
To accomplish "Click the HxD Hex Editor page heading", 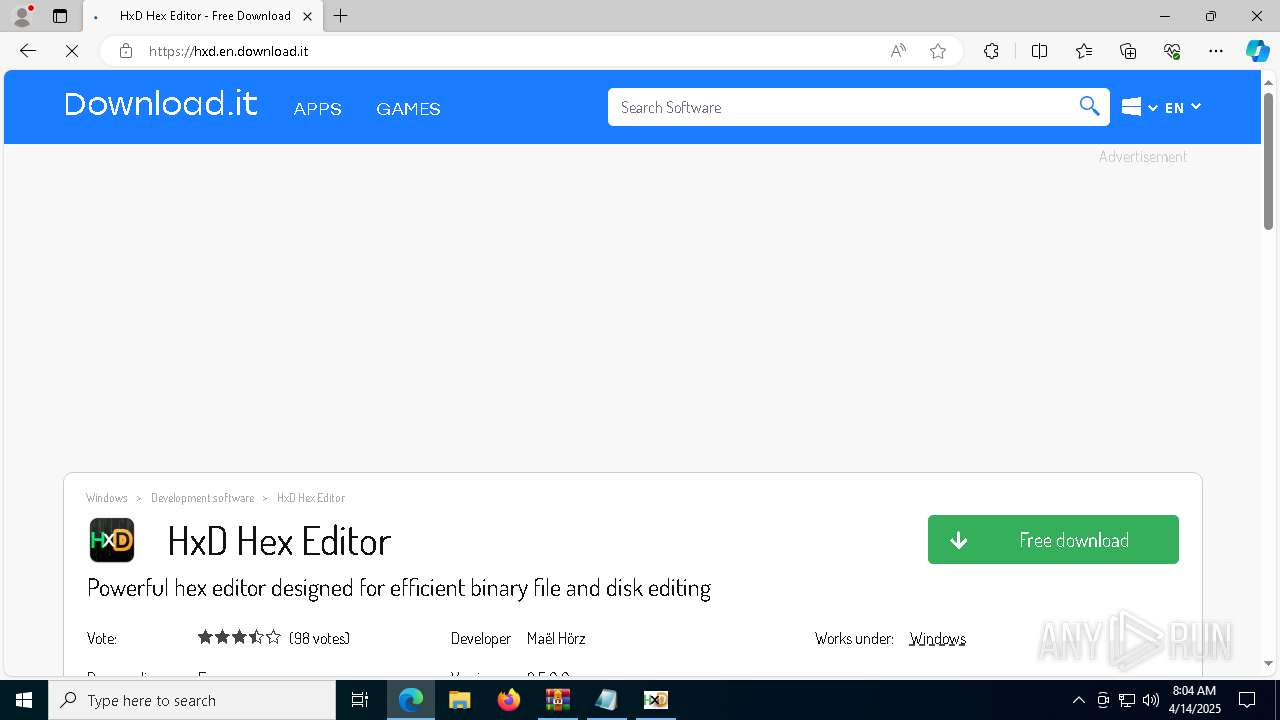I will tap(279, 541).
